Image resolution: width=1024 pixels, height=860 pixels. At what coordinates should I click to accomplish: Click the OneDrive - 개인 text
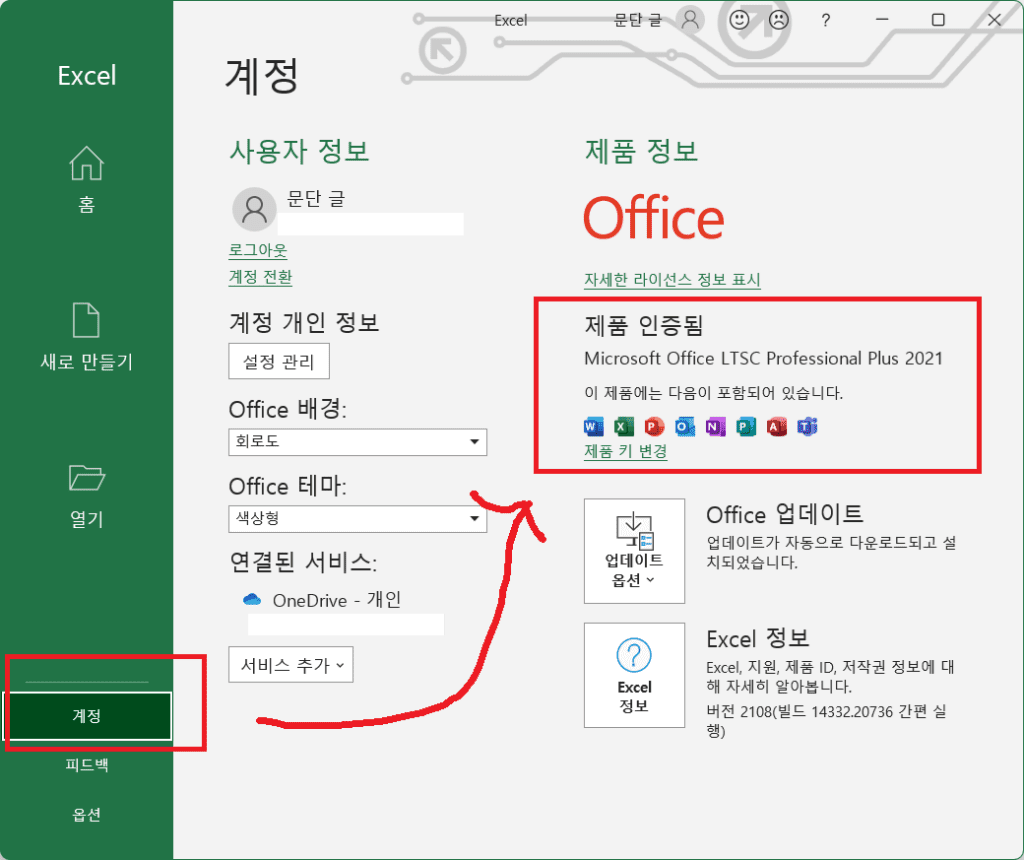pyautogui.click(x=336, y=600)
